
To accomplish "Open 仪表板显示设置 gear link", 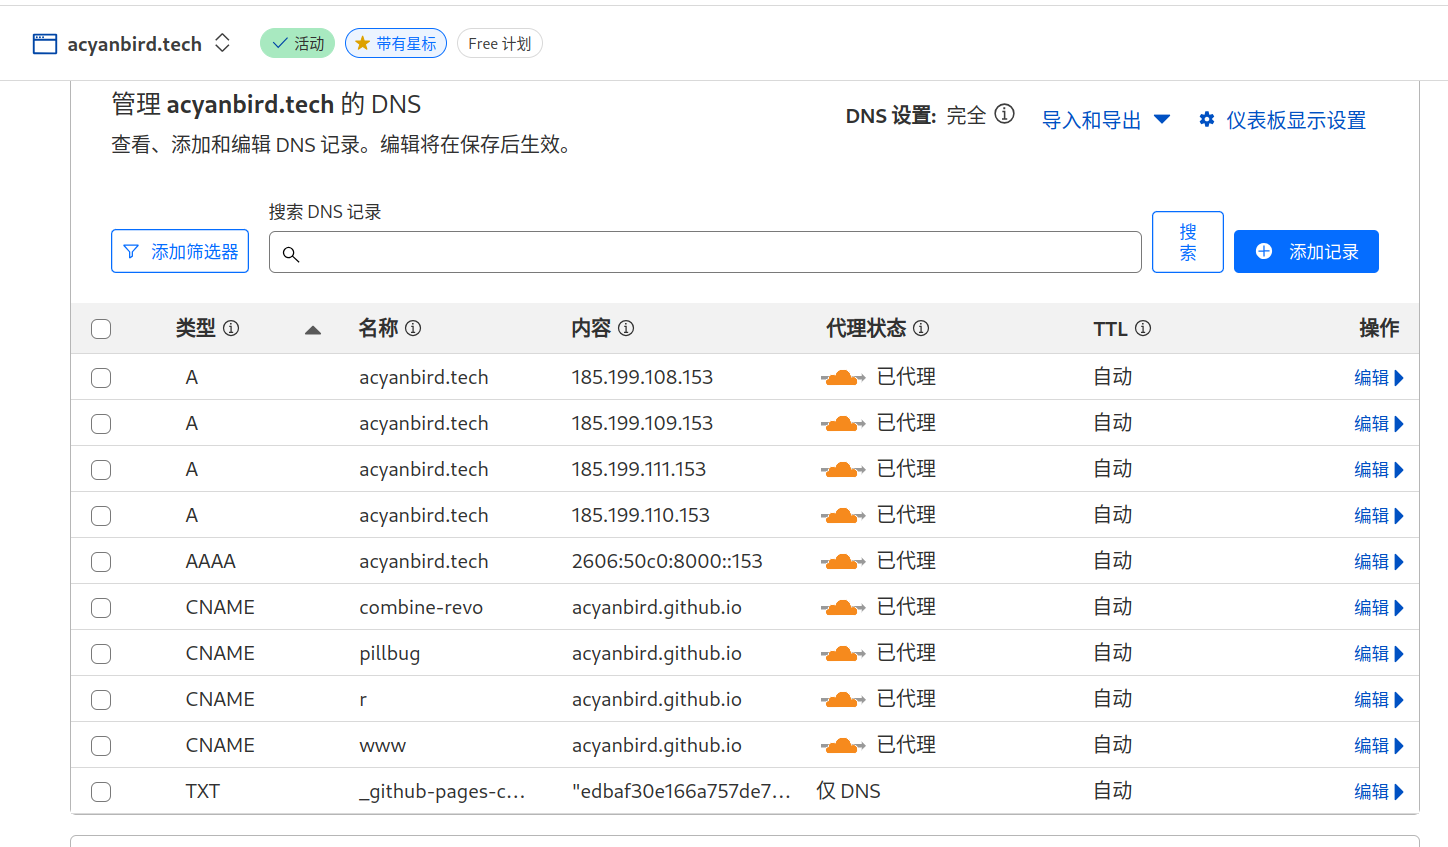I will coord(1282,120).
